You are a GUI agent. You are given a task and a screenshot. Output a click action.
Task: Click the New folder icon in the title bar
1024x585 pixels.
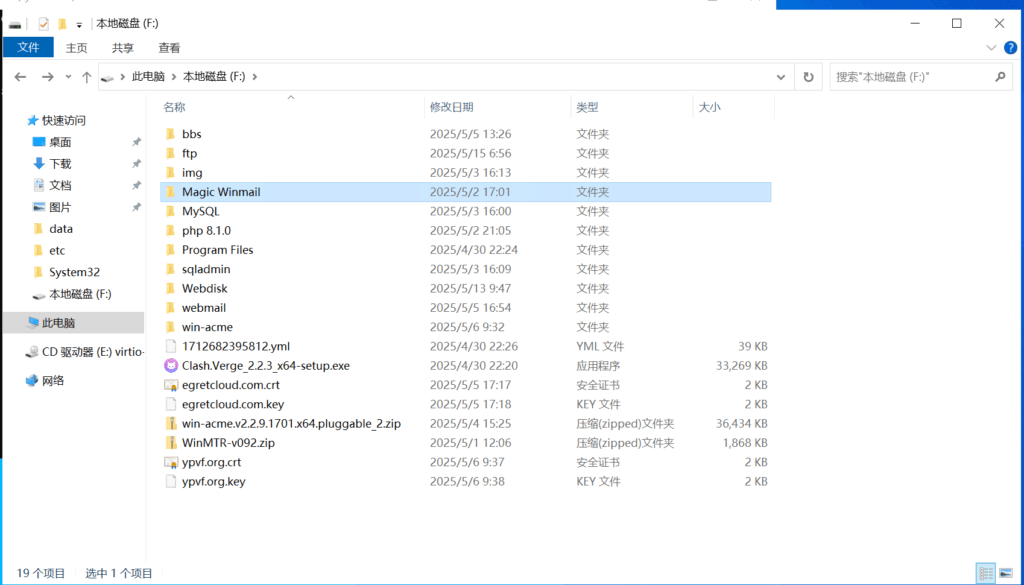click(x=62, y=24)
